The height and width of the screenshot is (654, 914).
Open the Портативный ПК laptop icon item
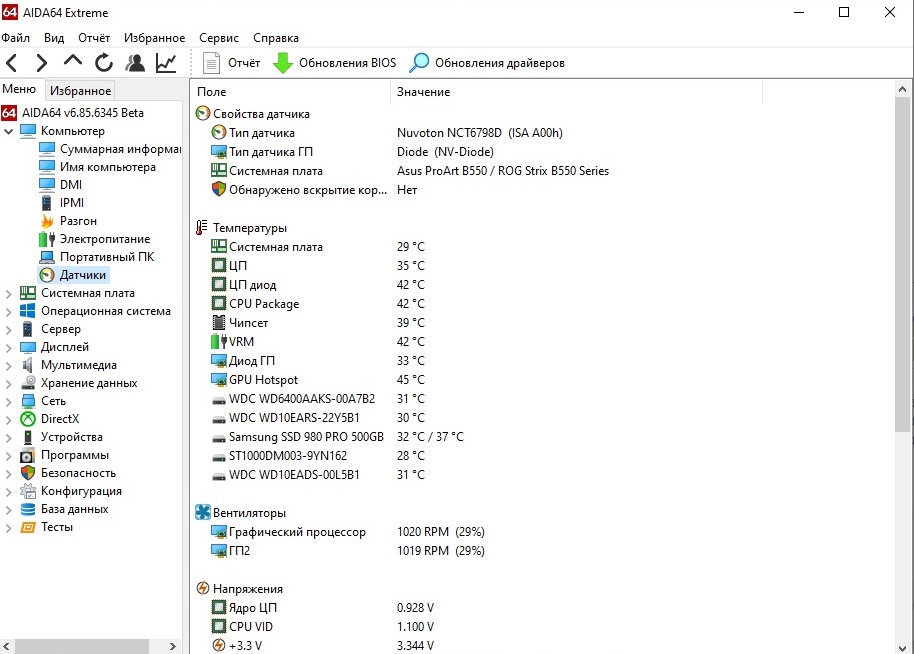click(x=47, y=257)
